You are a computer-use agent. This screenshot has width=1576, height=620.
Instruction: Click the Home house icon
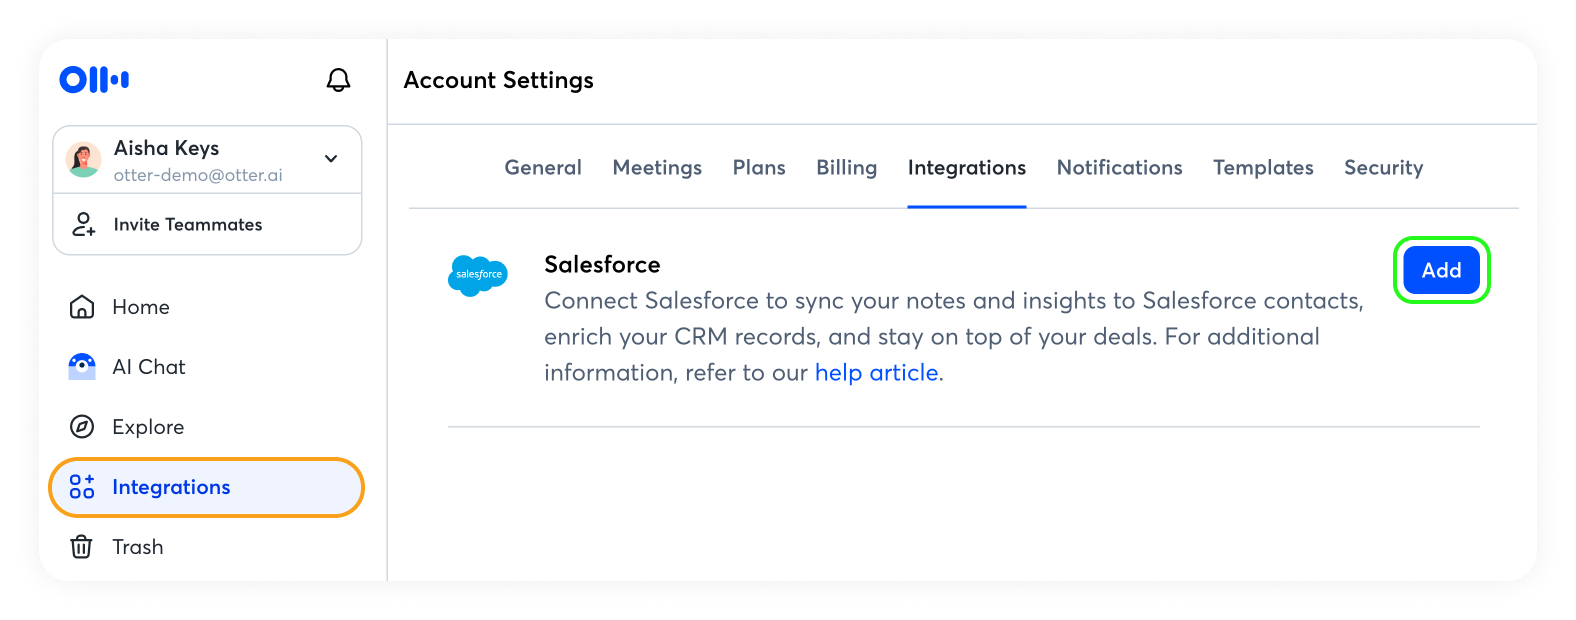[x=82, y=307]
